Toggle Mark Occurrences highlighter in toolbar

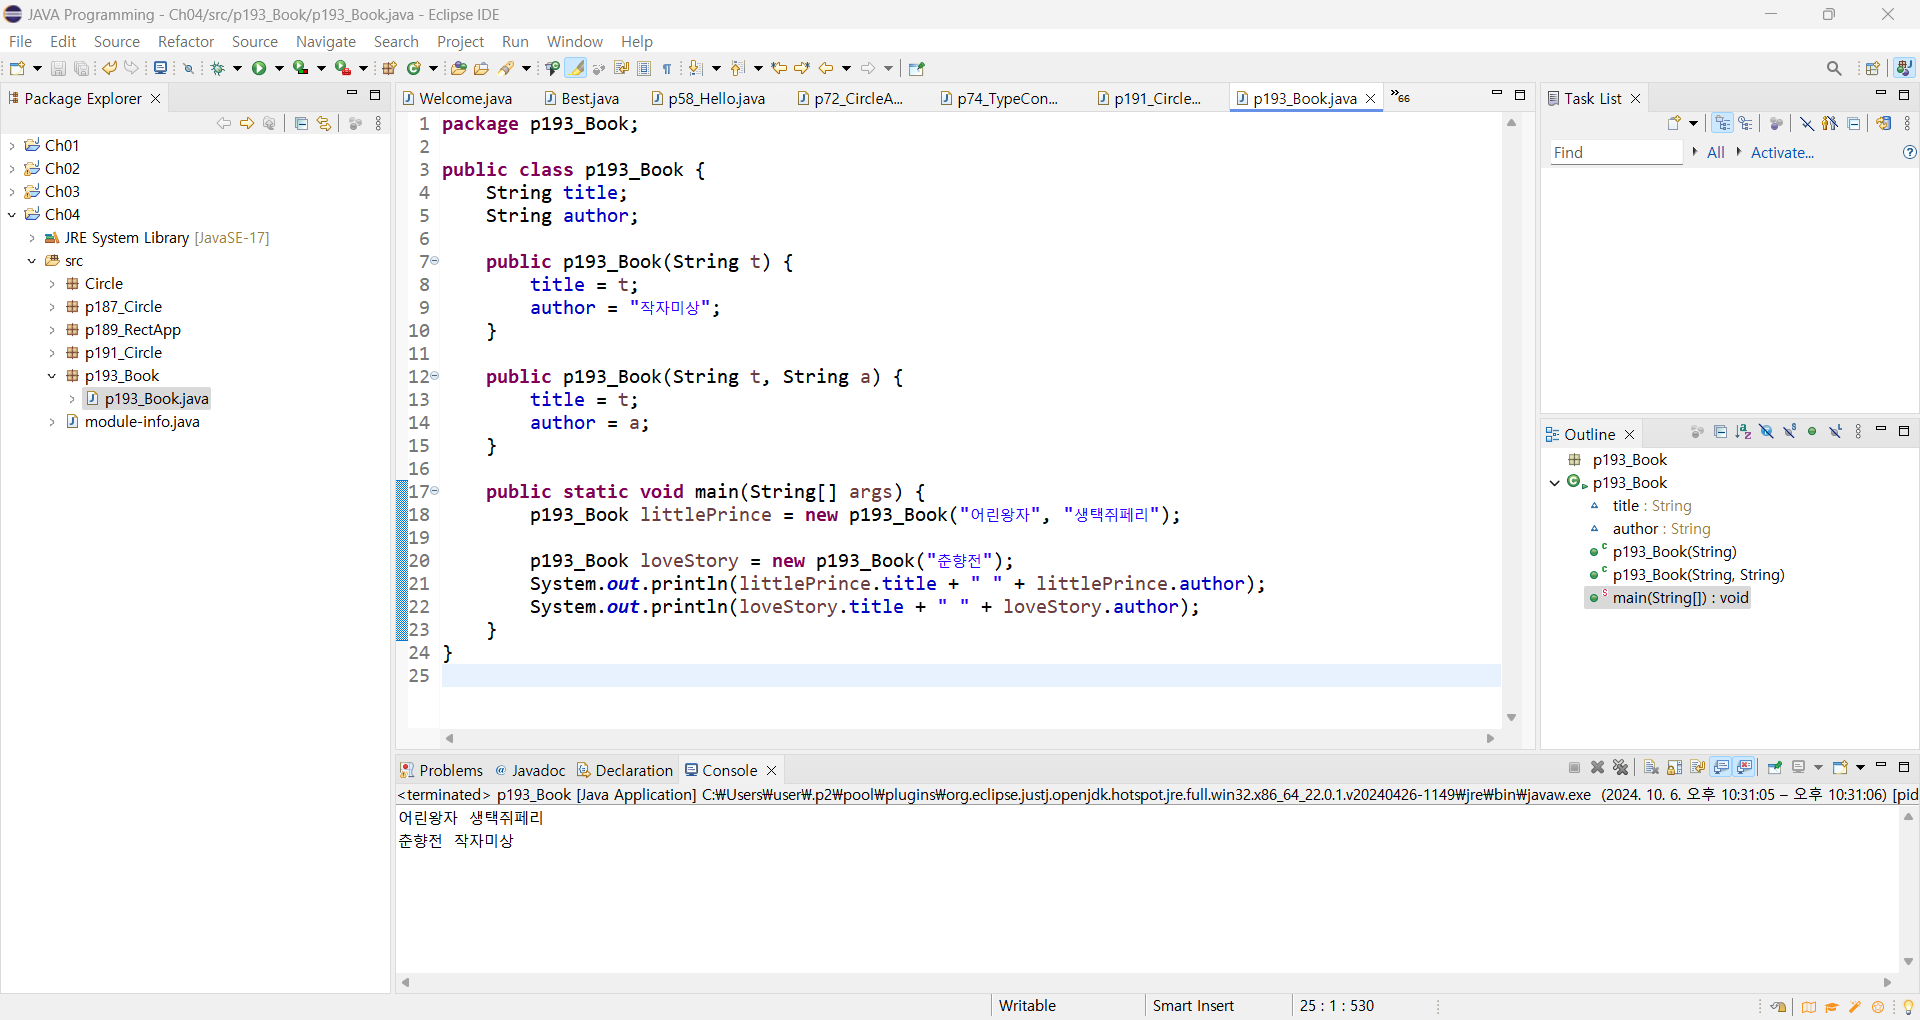(x=576, y=68)
